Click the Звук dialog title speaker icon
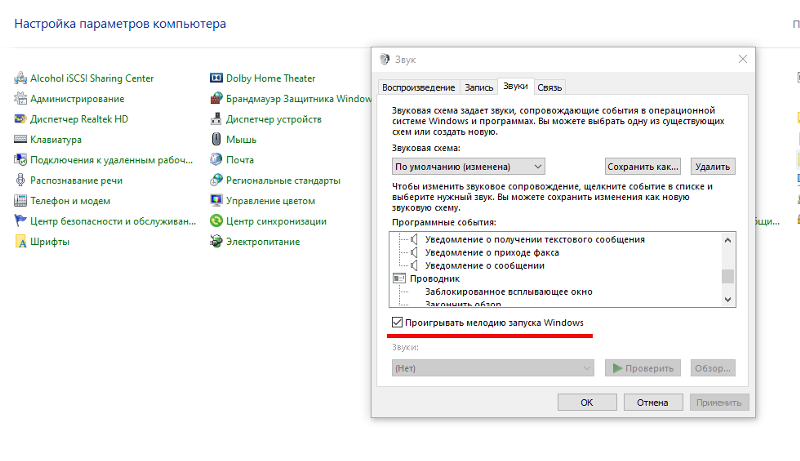Image resolution: width=800 pixels, height=461 pixels. (385, 59)
